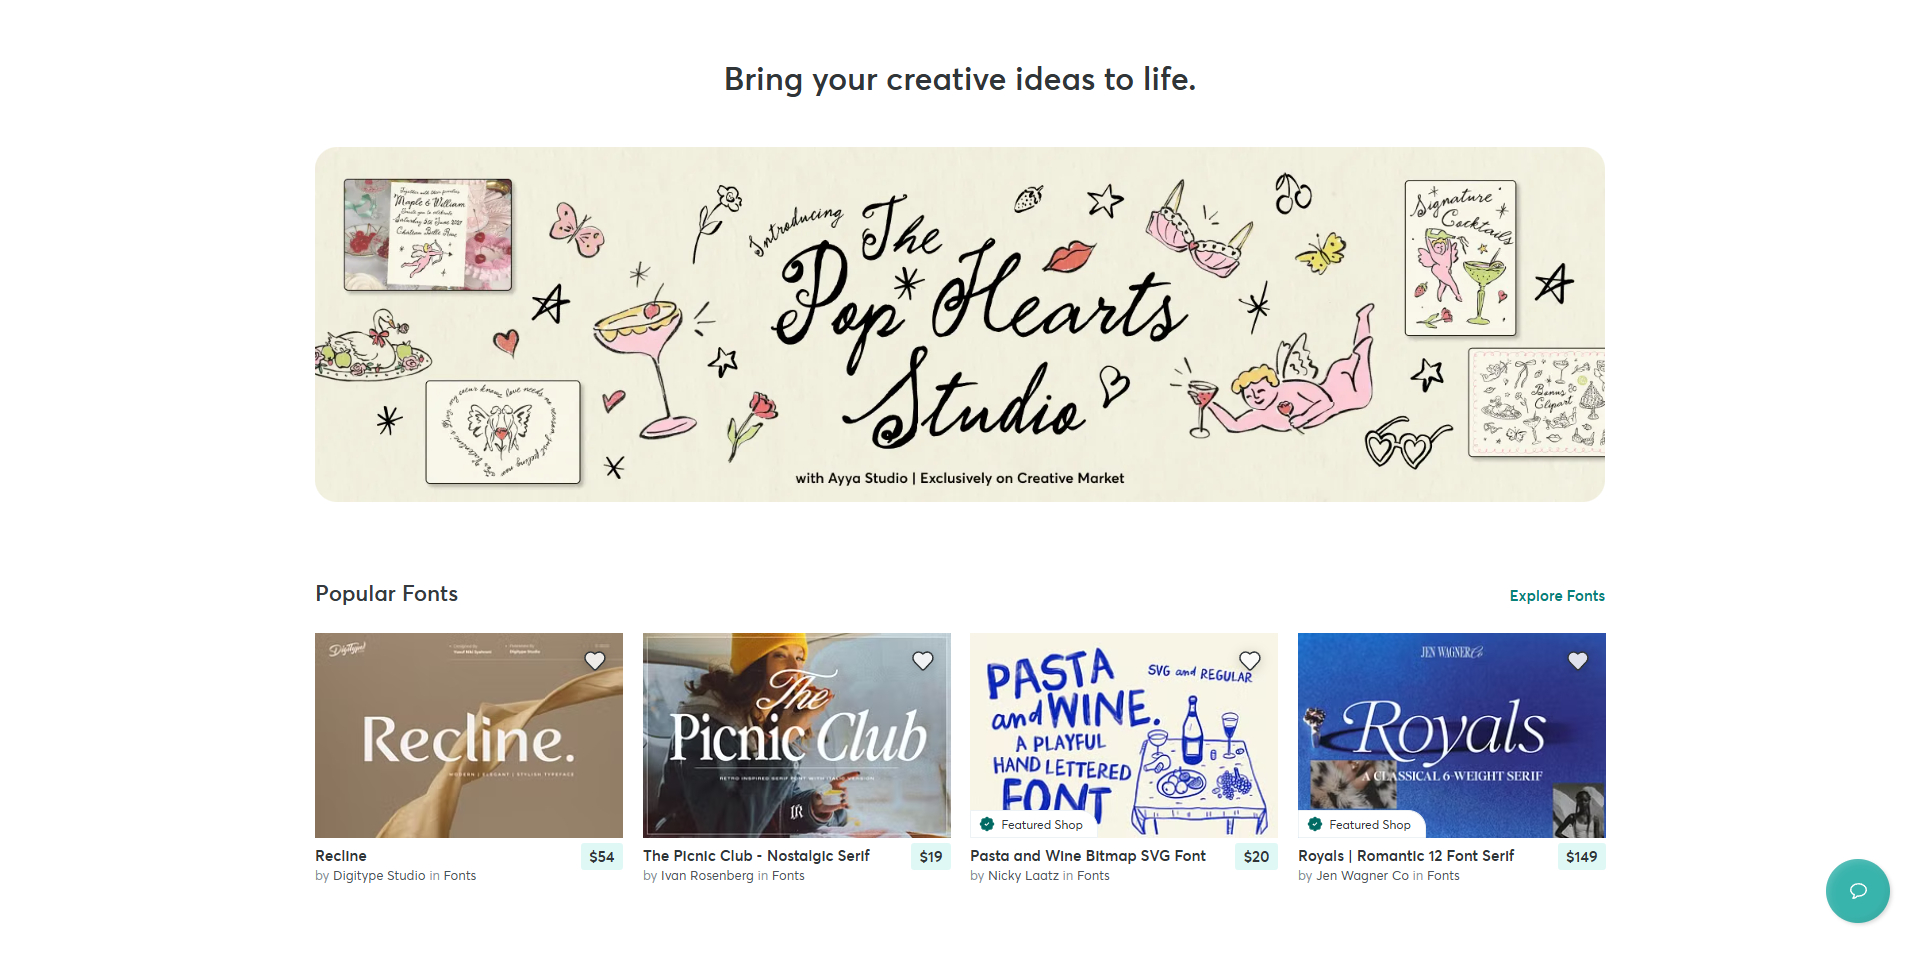Favorite the Recline font with heart icon
The height and width of the screenshot is (953, 1920).
[x=595, y=661]
